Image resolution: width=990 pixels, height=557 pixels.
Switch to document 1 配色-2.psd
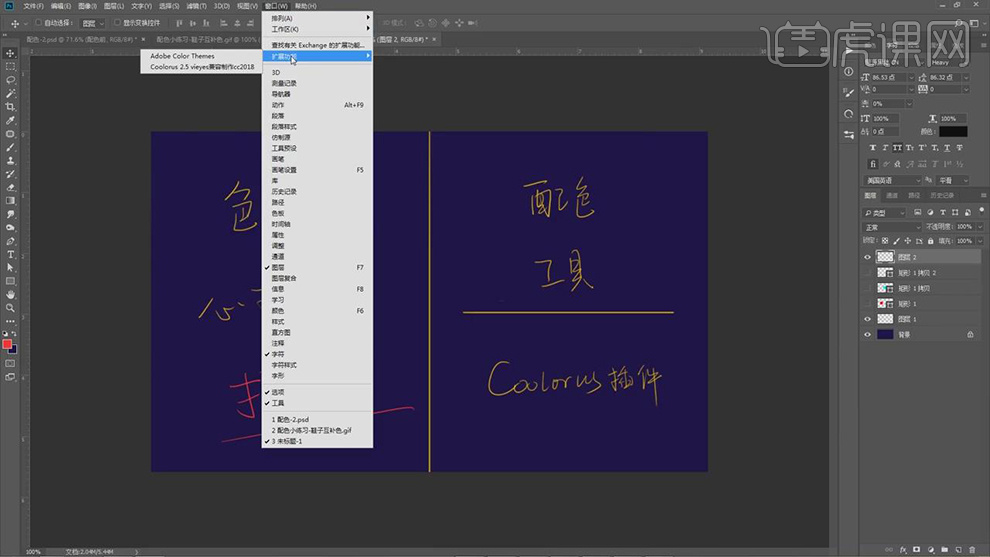tap(292, 419)
